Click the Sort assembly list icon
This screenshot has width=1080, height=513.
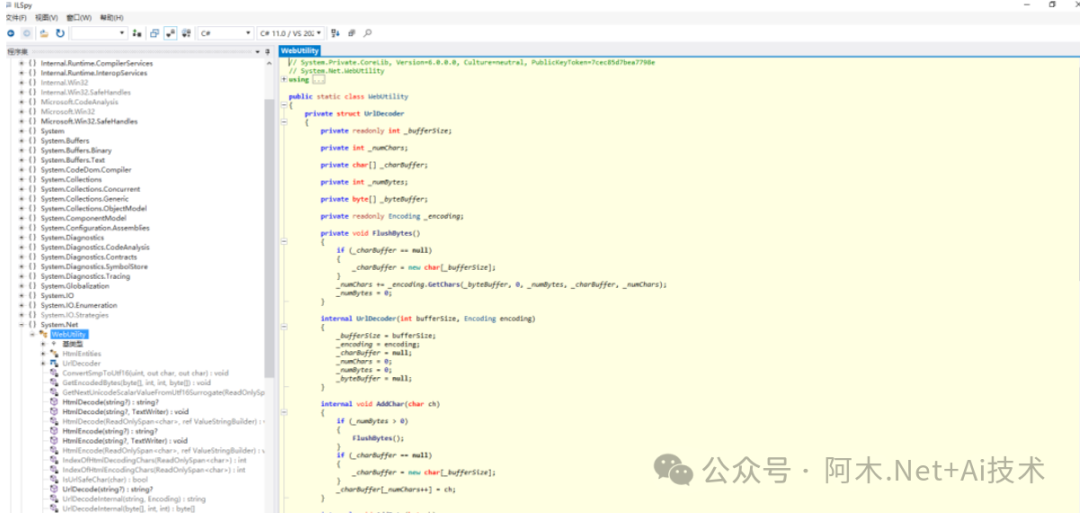coord(335,33)
